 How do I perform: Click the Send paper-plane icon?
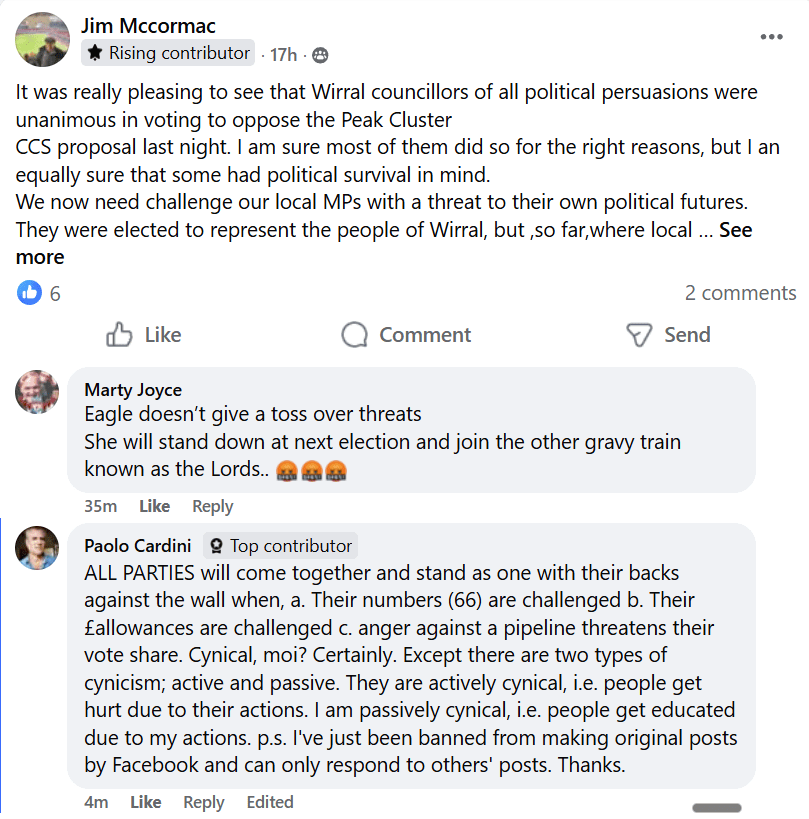[639, 335]
